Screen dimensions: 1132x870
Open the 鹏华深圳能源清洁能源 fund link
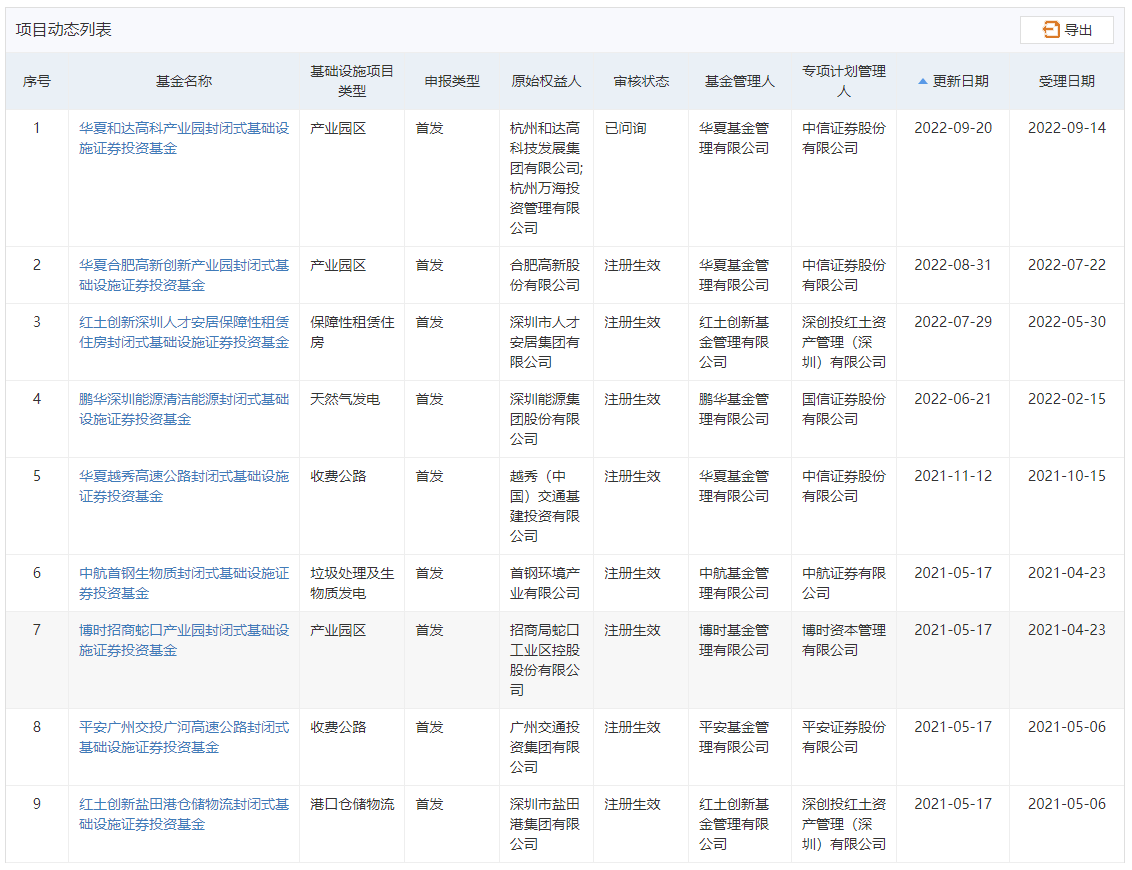tap(184, 409)
